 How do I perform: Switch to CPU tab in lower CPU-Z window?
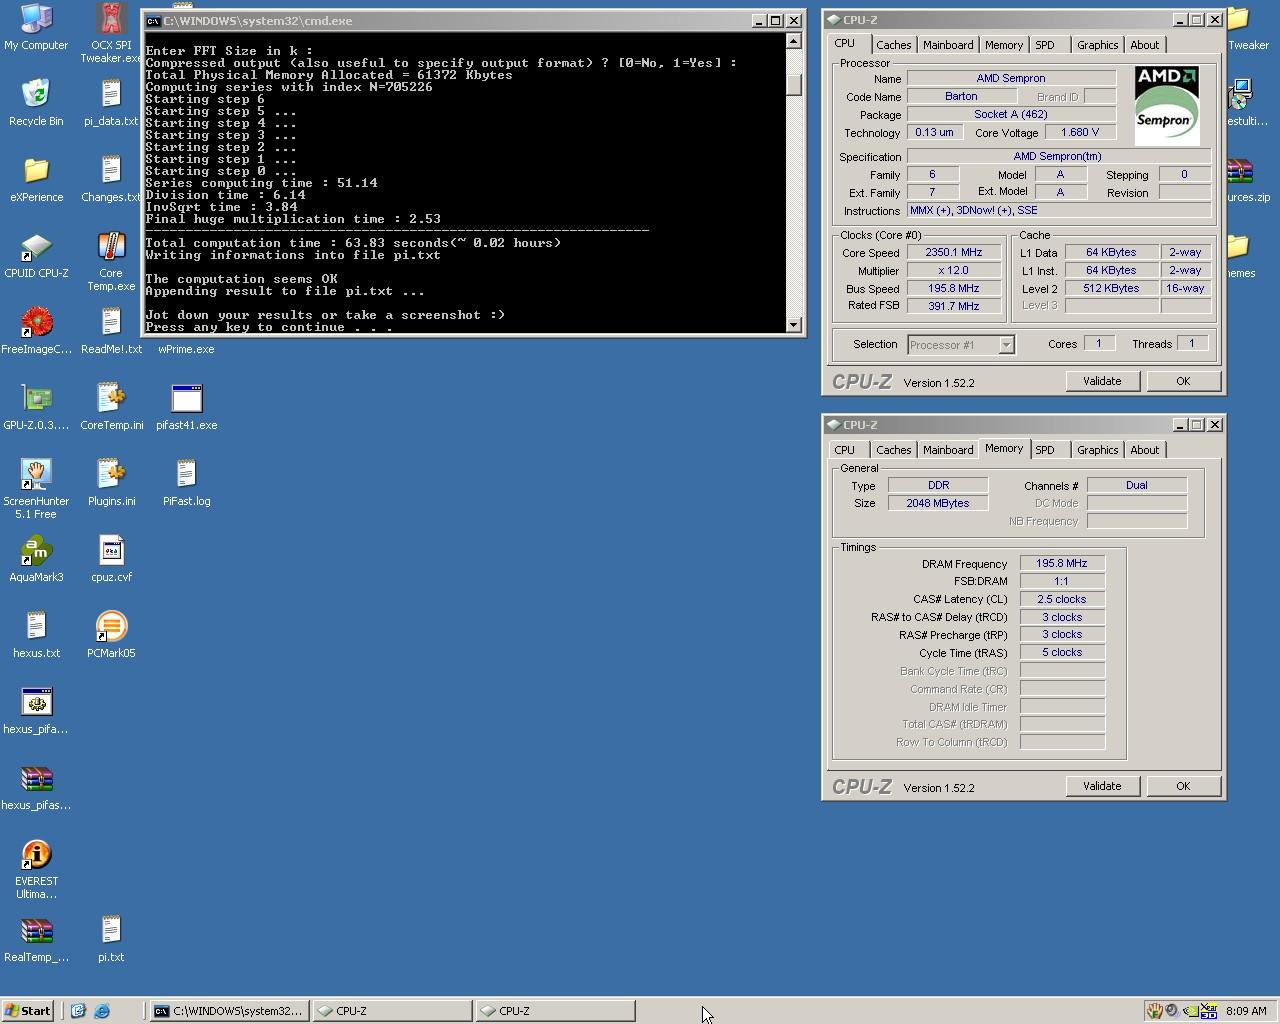(x=845, y=450)
